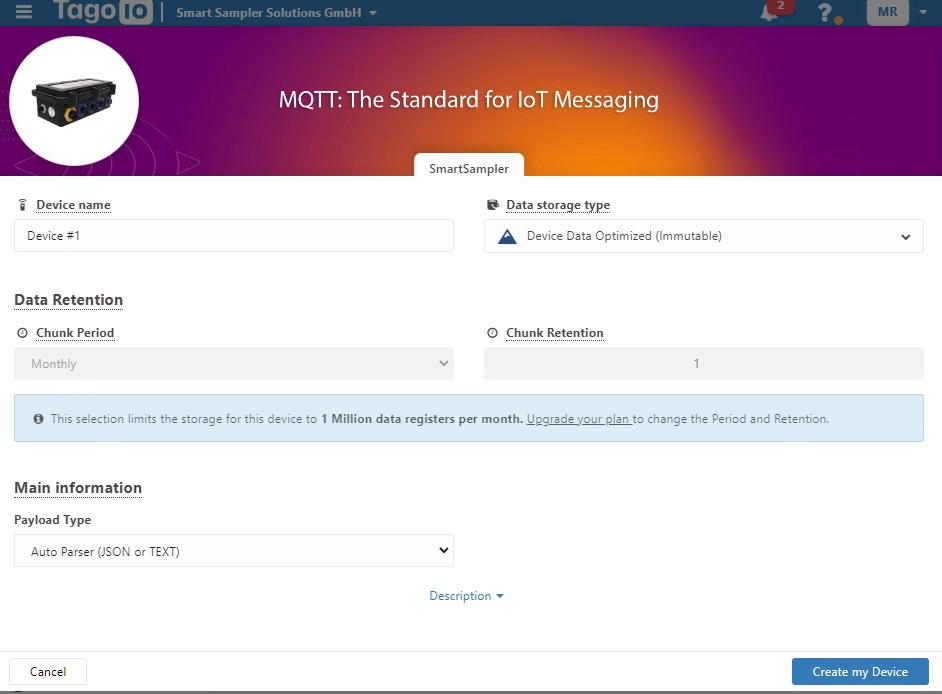Open the hamburger main menu
The height and width of the screenshot is (694, 942).
[23, 11]
